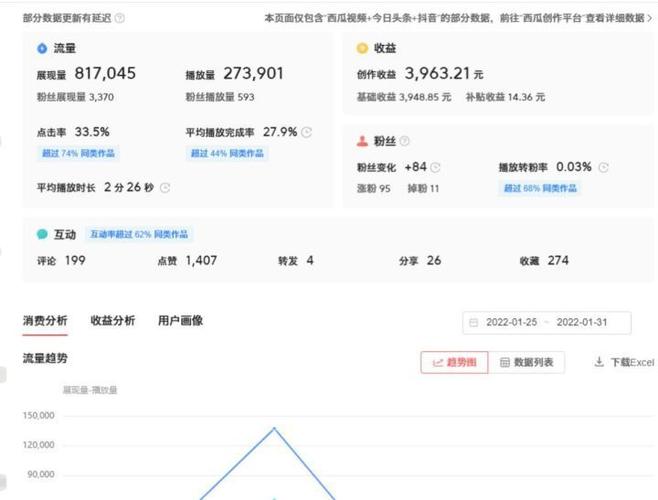
Task: Click the 收藏 count 274
Action: point(558,260)
